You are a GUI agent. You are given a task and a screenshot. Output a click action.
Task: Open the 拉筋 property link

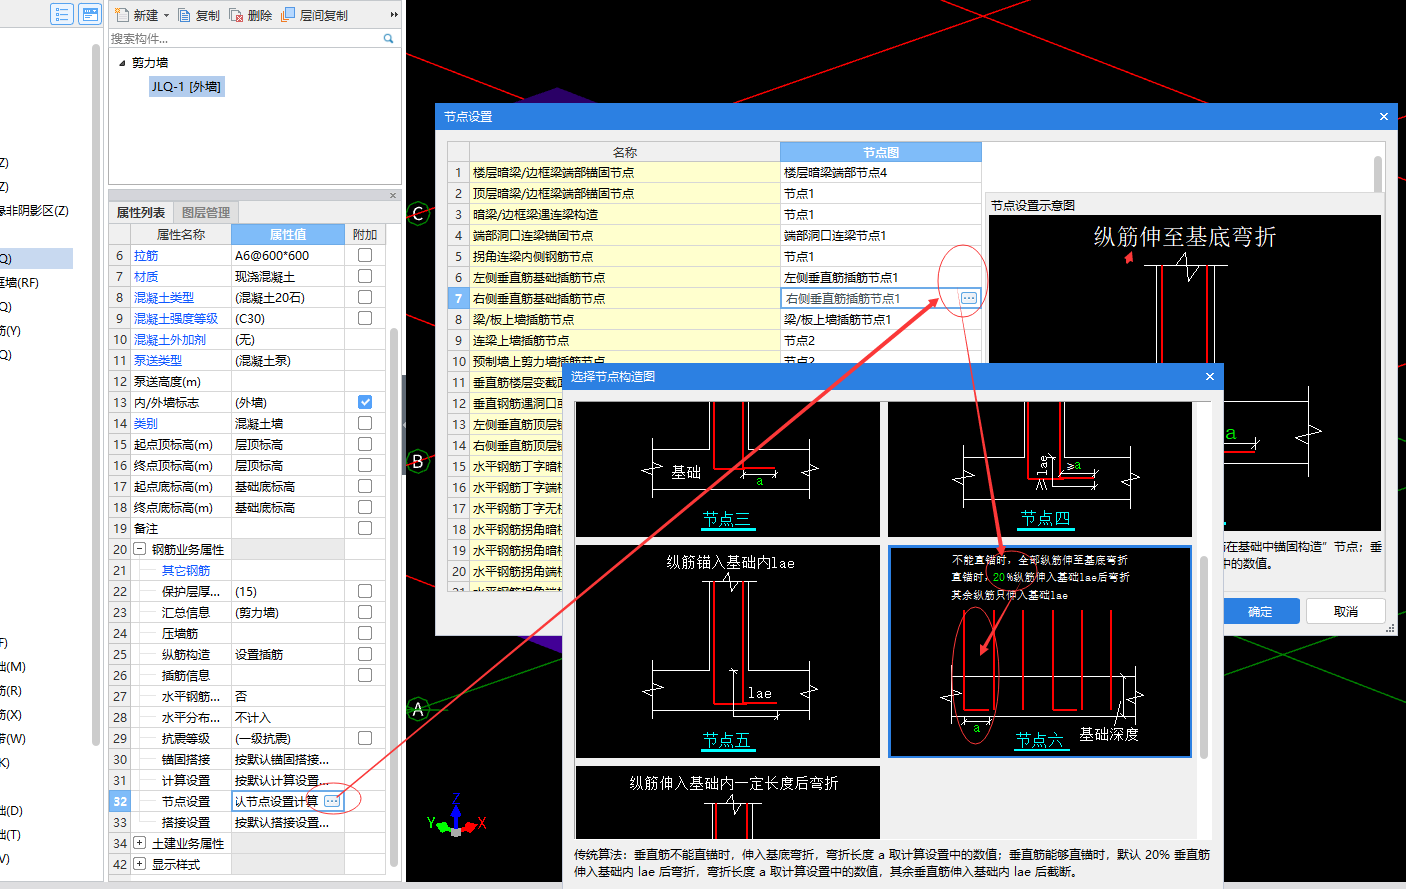(146, 255)
